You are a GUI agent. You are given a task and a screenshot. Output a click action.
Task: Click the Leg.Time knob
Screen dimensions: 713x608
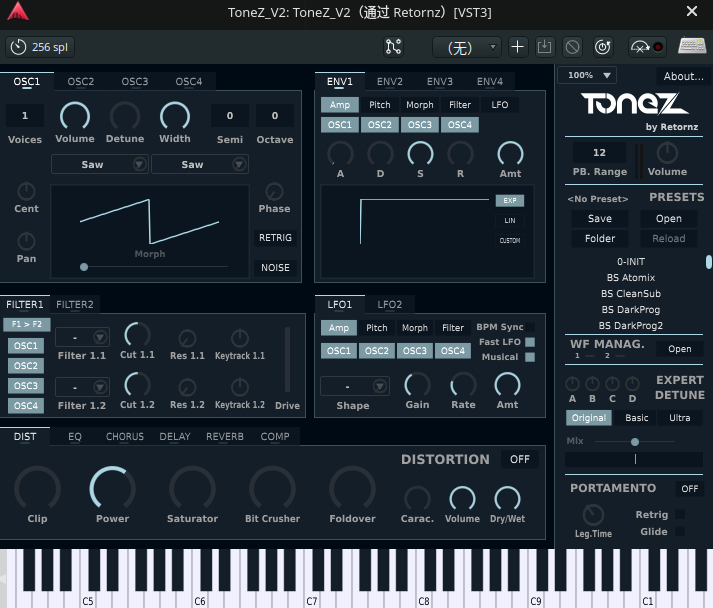coord(593,515)
